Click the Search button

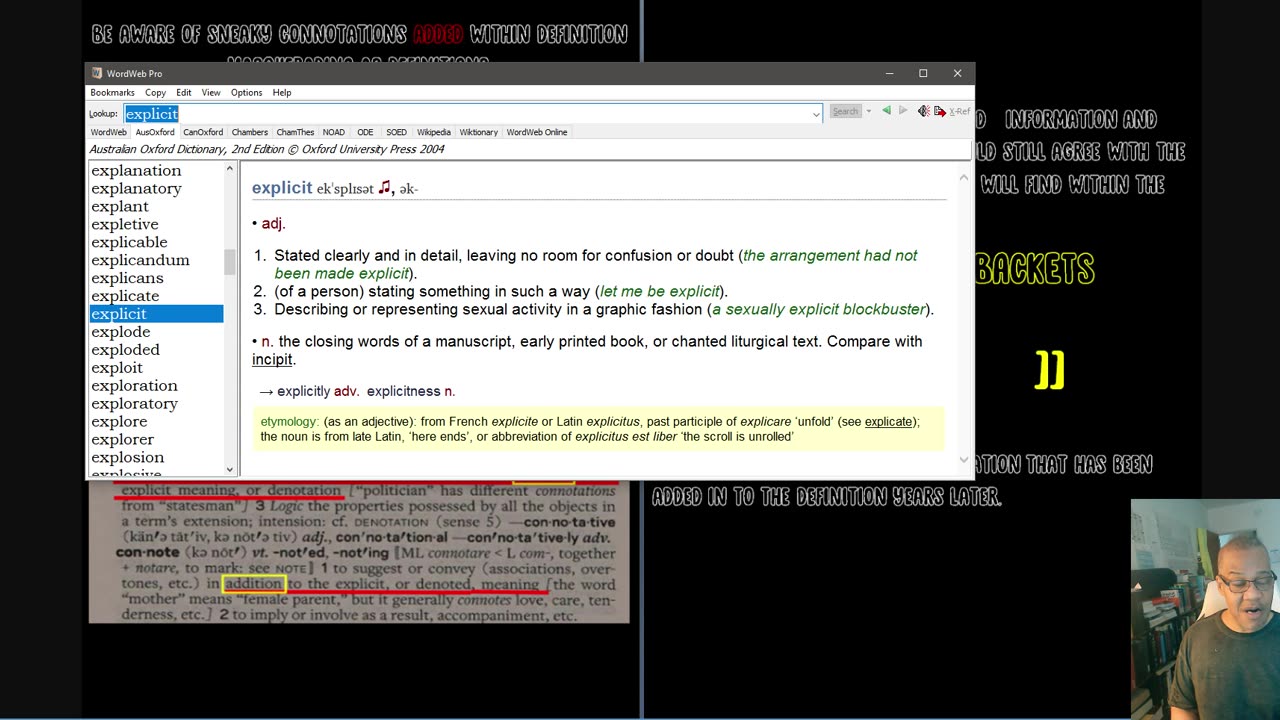coord(845,111)
